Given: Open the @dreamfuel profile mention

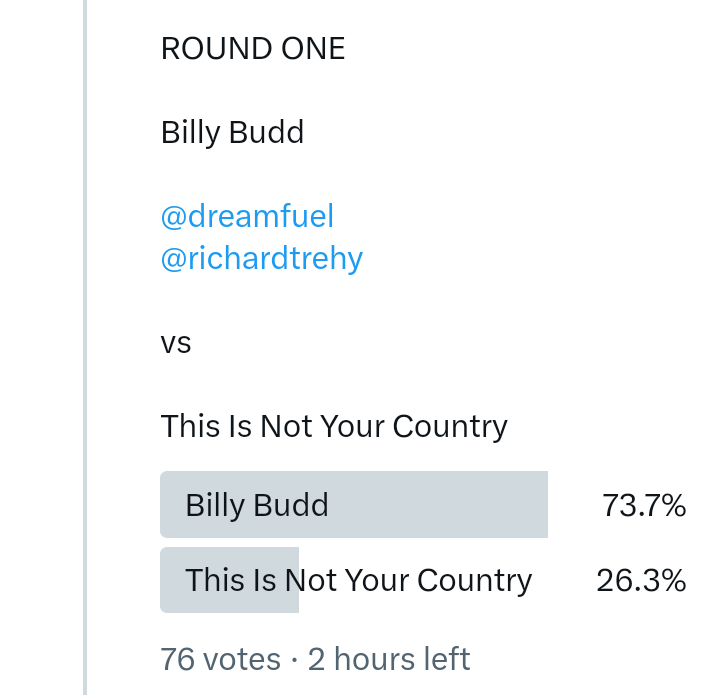Looking at the screenshot, I should pos(247,216).
